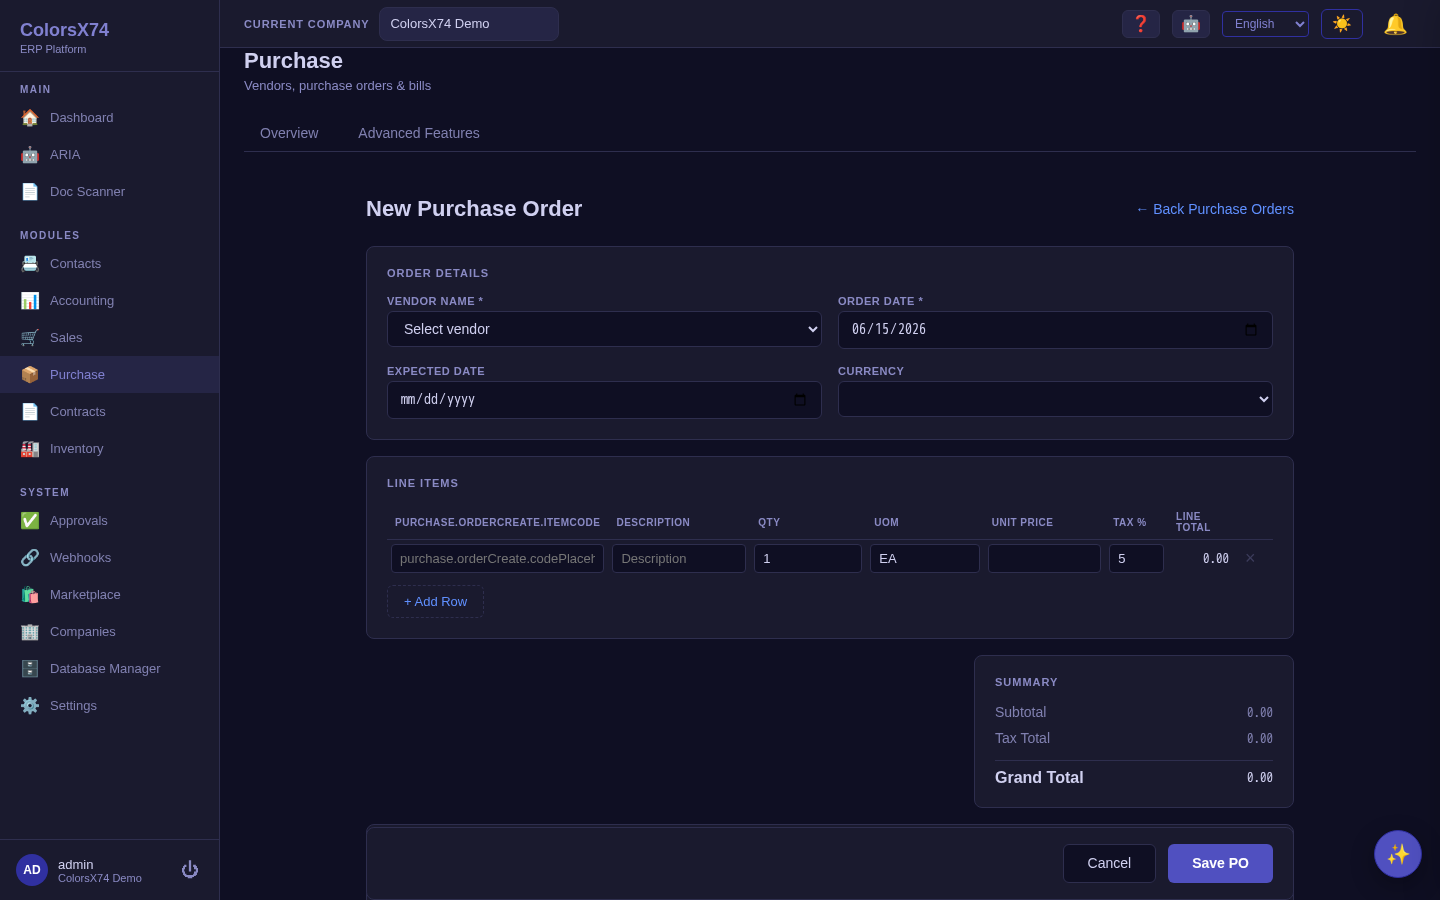Image resolution: width=1440 pixels, height=900 pixels.
Task: Select Sales in the sidebar menu
Action: (109, 338)
